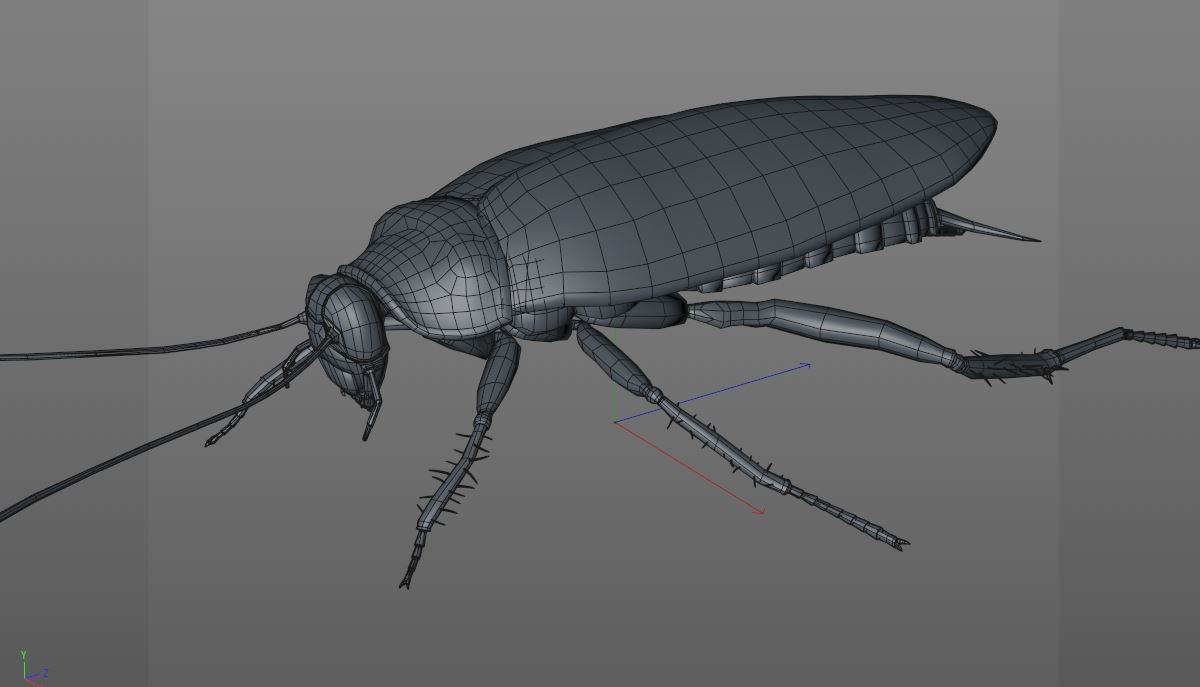The height and width of the screenshot is (687, 1200).
Task: Click the blue Z-axis arrow of the gizmo
Action: [712, 393]
